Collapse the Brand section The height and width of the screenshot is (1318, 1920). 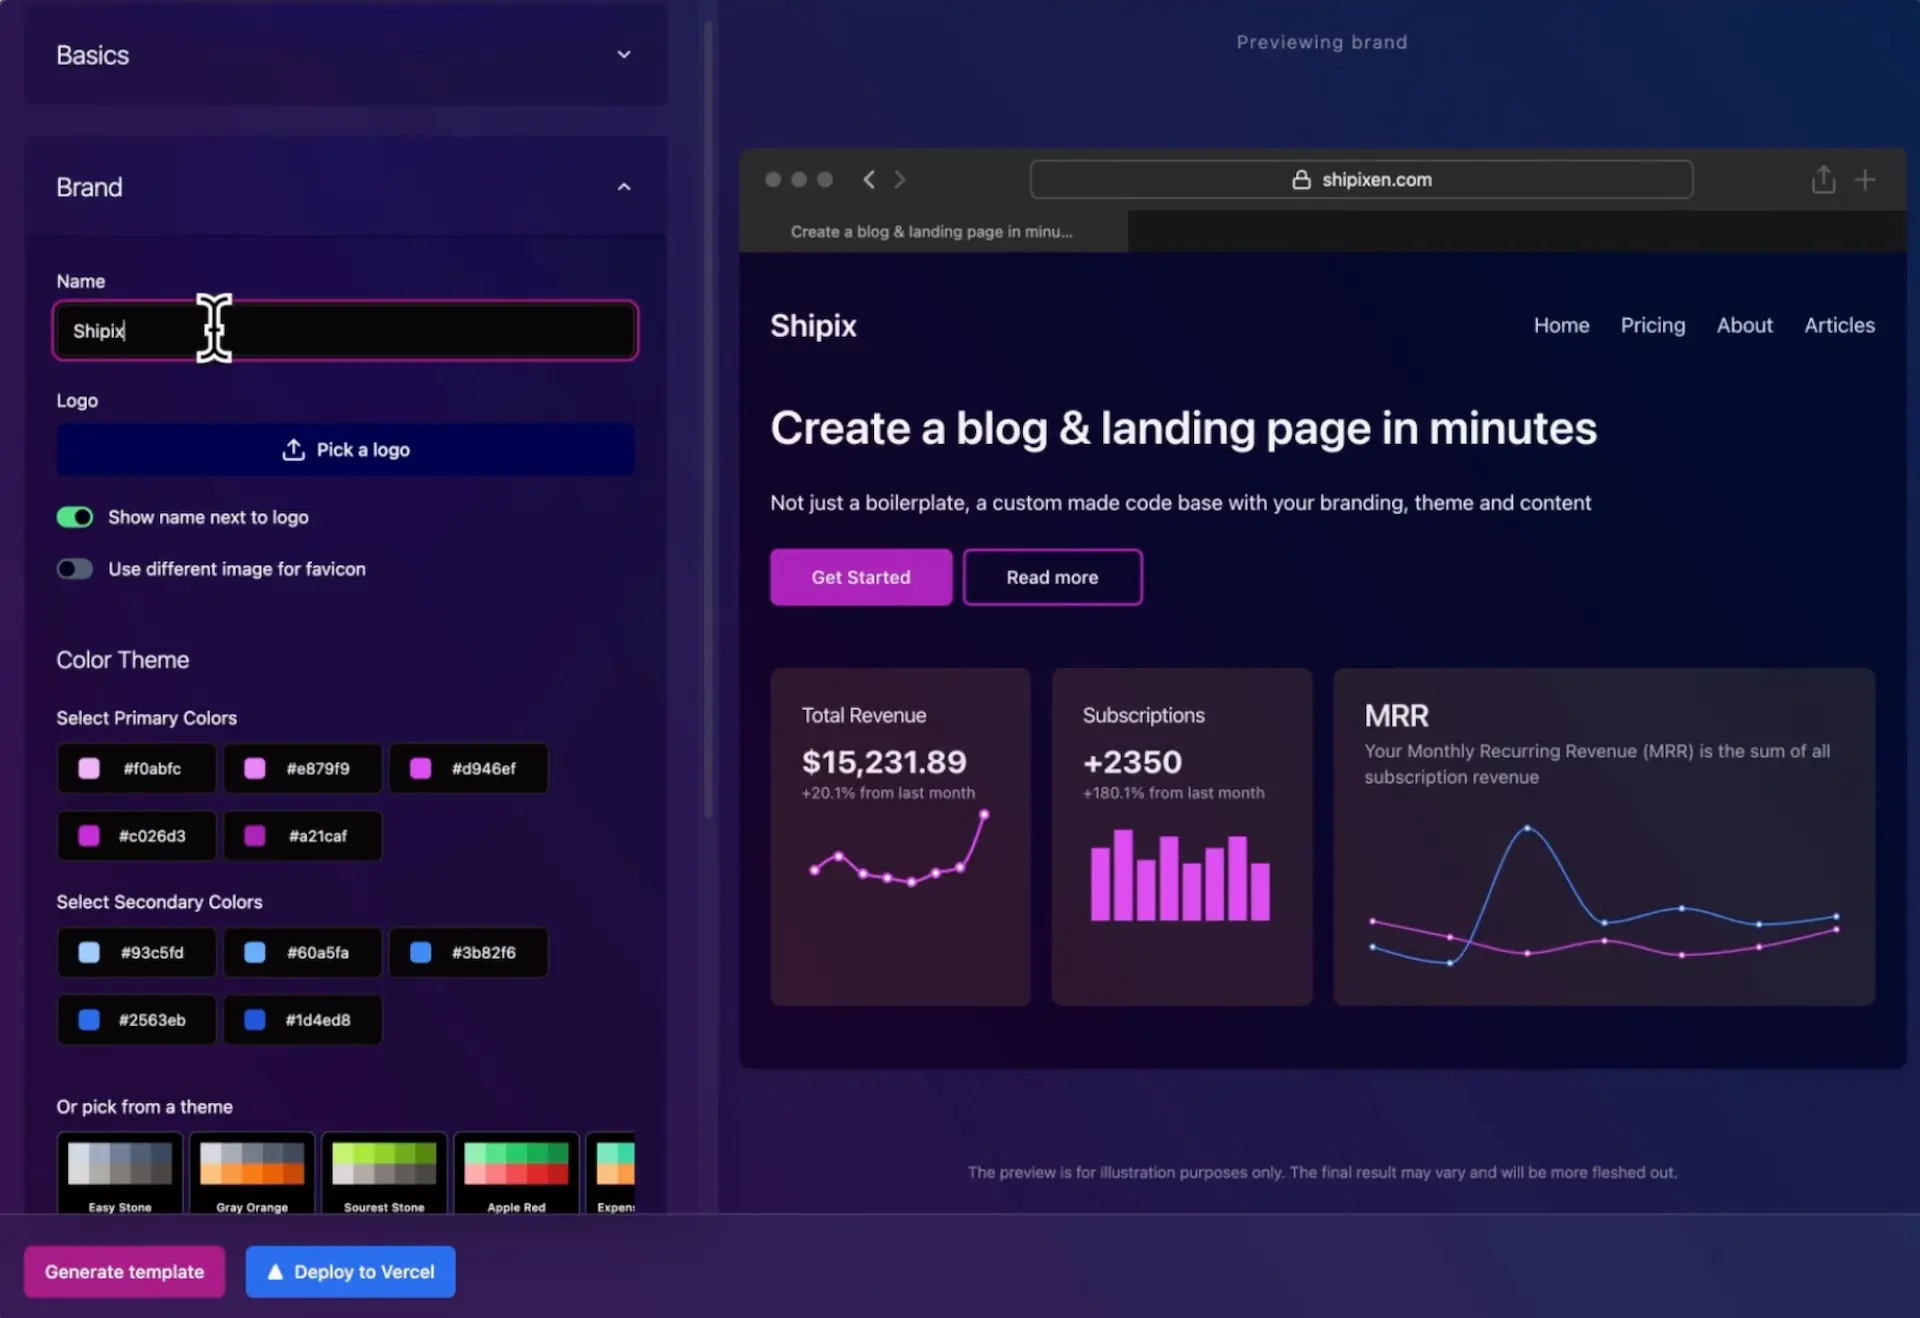[623, 187]
